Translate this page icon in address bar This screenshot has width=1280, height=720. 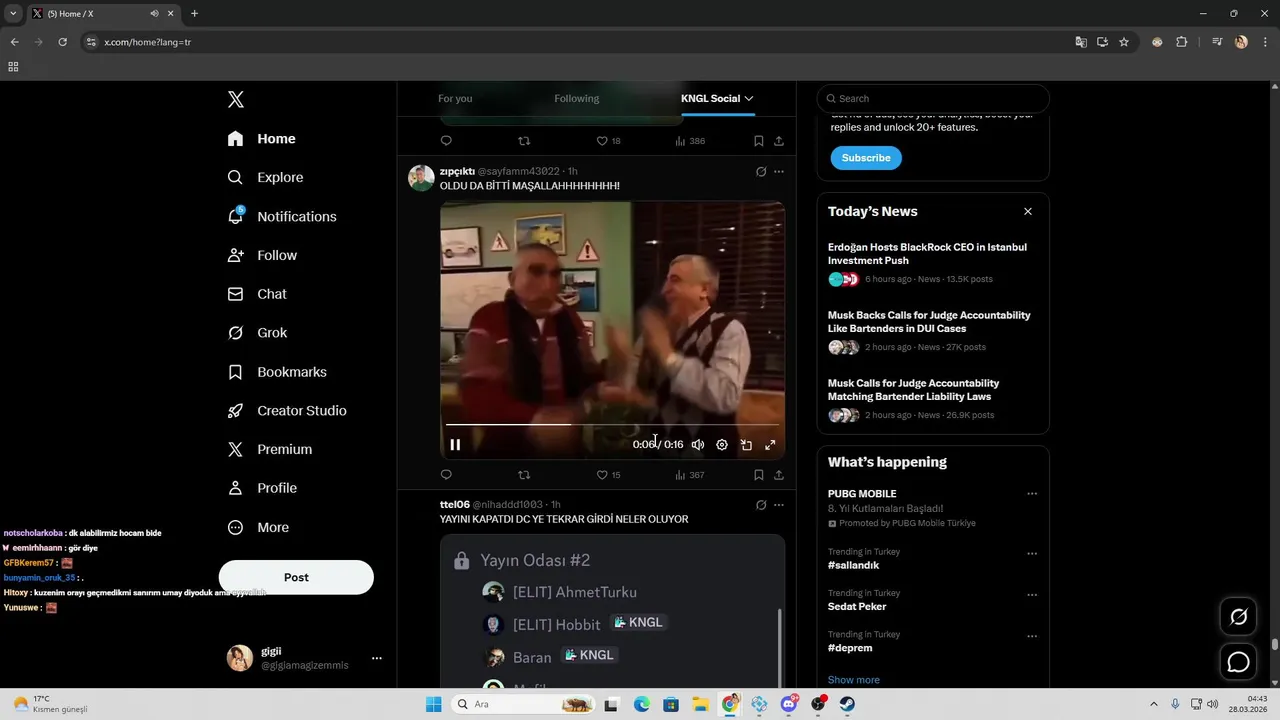pos(1081,42)
